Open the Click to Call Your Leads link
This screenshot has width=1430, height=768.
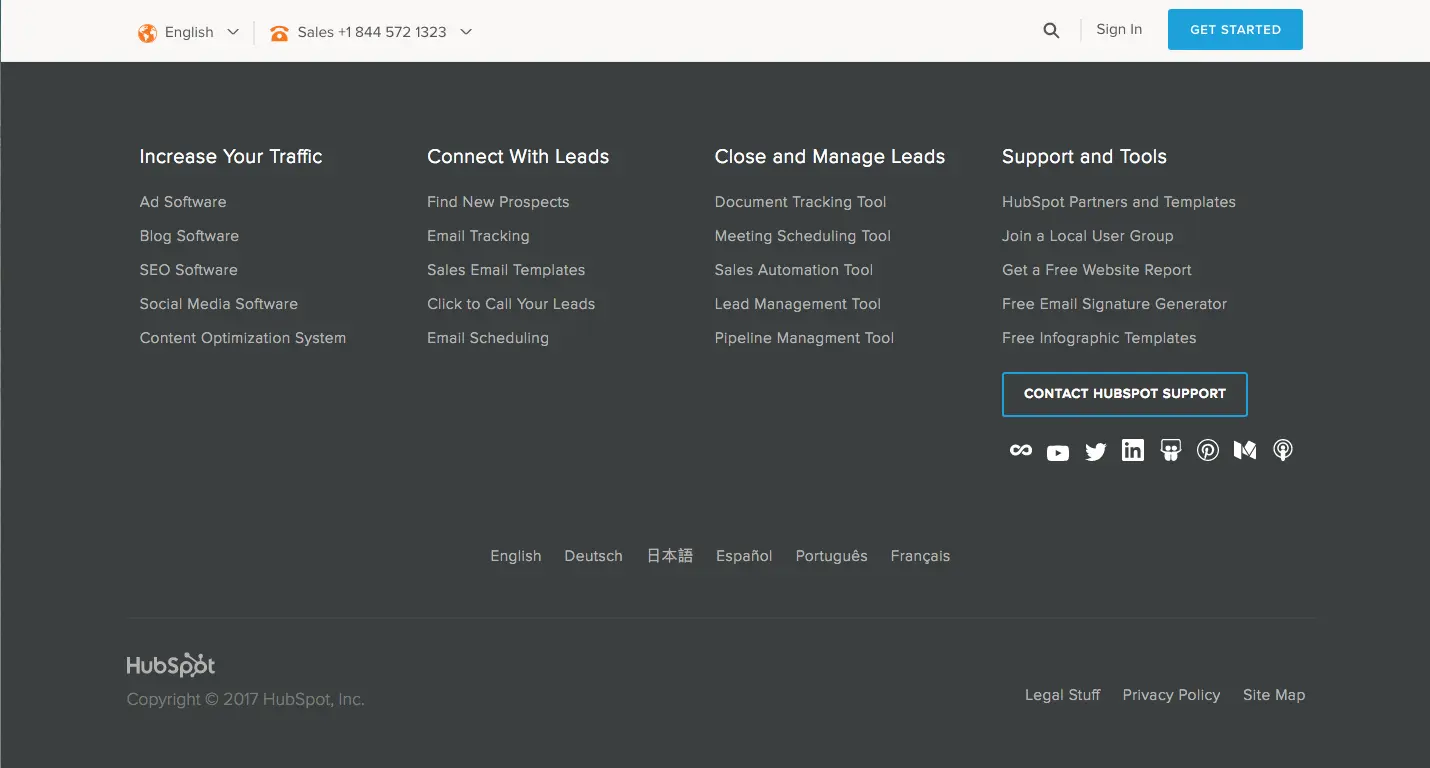511,304
